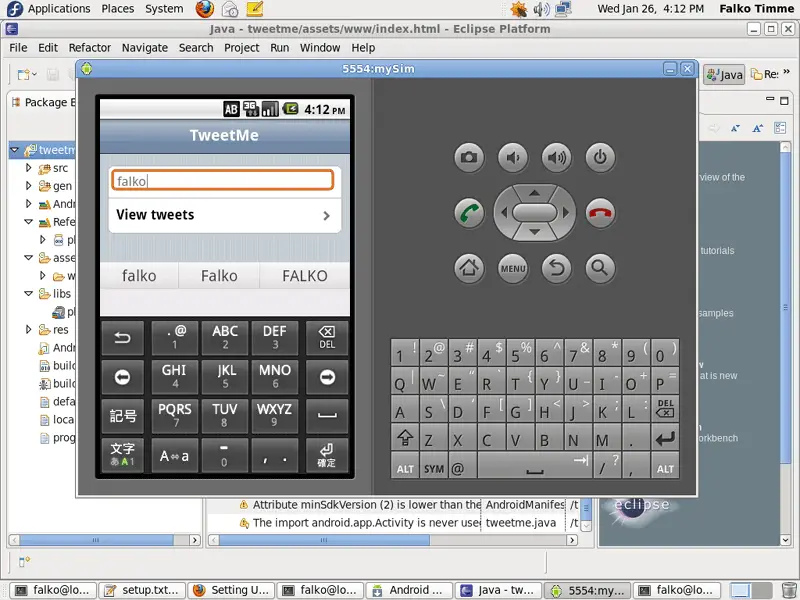
Task: Click the tweetme.java resource cell
Action: pos(523,522)
